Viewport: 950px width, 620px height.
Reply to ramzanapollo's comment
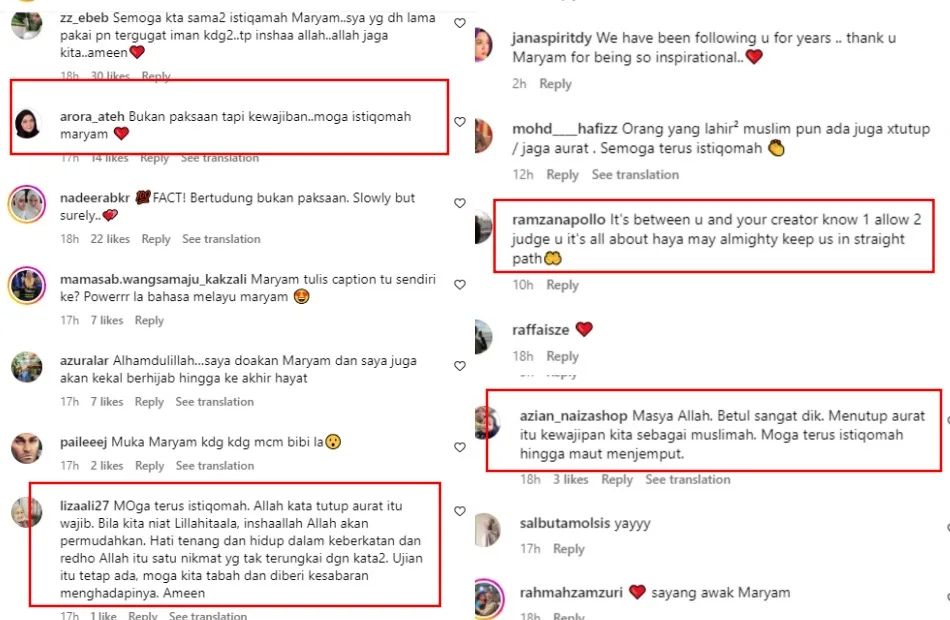(562, 285)
